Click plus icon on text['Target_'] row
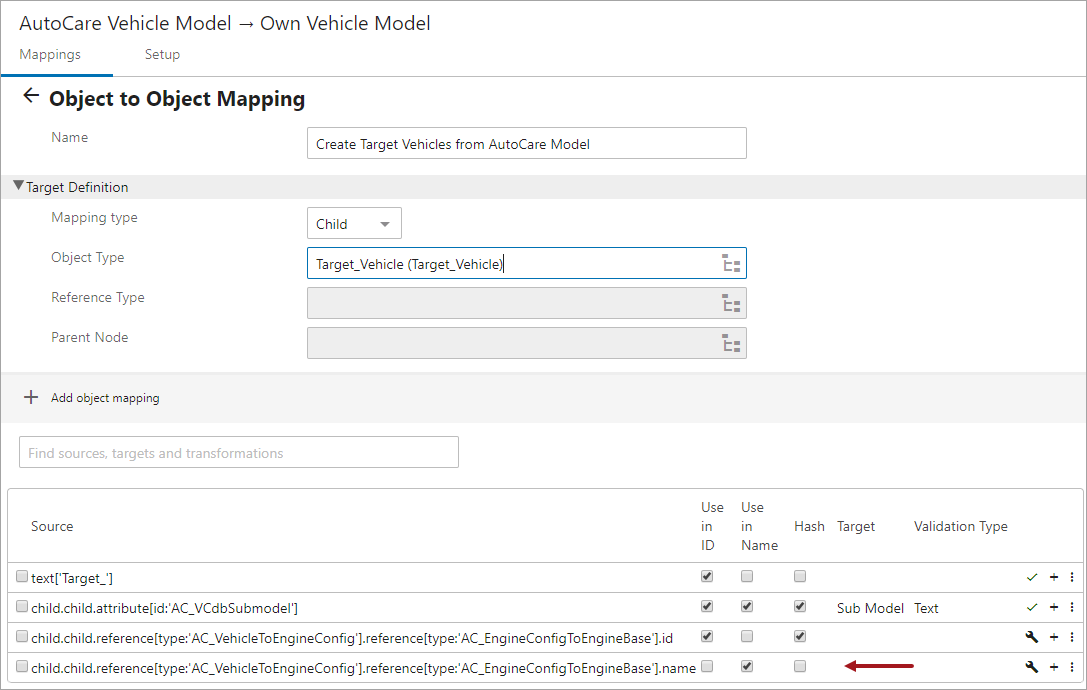The image size is (1087, 690). coord(1054,577)
